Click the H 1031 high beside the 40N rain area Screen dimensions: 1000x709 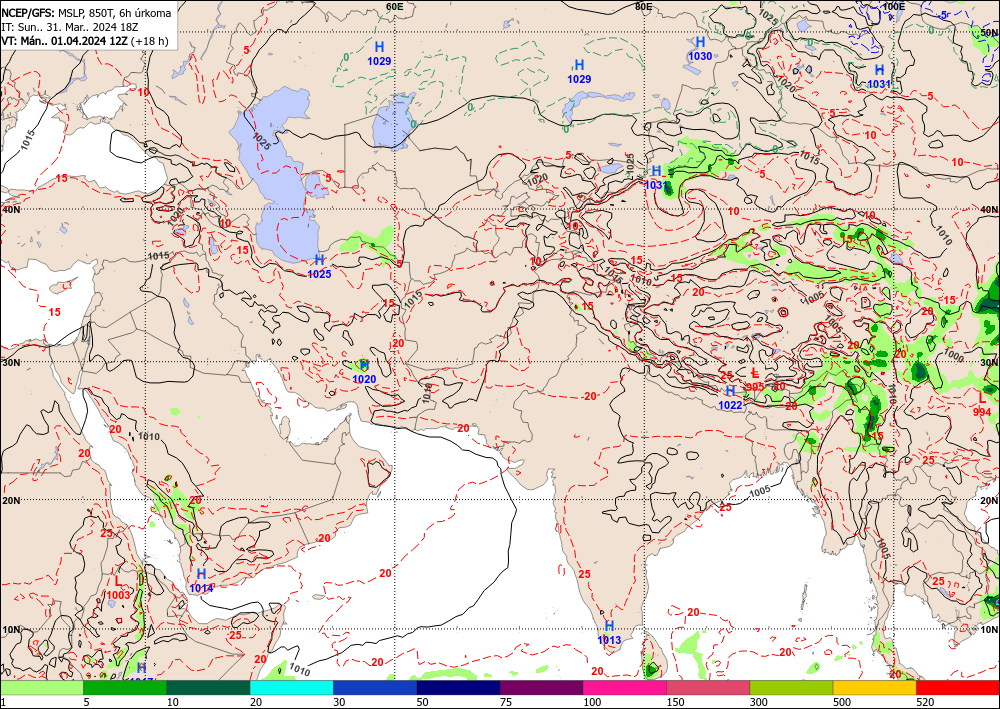click(x=656, y=178)
